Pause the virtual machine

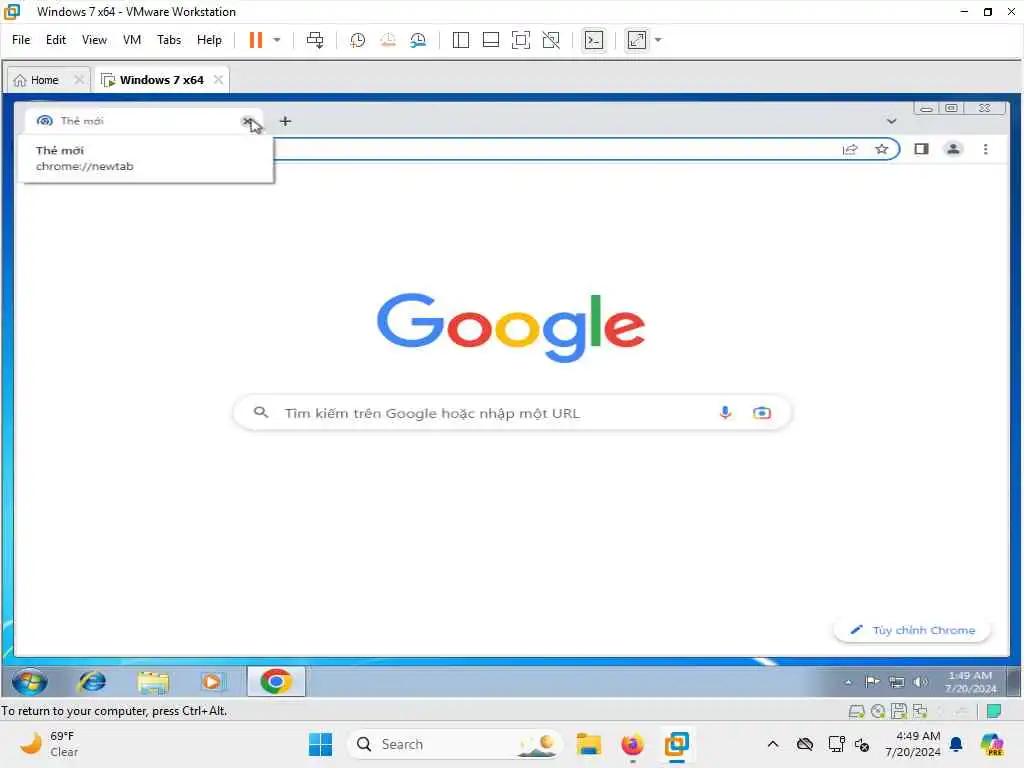point(255,40)
